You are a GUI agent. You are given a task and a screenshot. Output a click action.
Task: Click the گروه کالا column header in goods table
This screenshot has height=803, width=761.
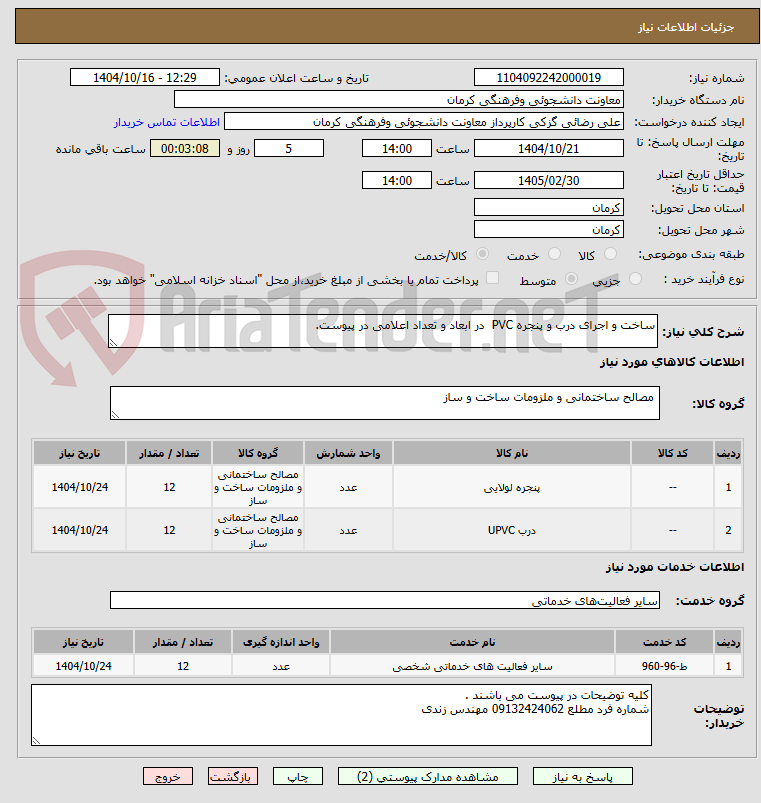258,453
